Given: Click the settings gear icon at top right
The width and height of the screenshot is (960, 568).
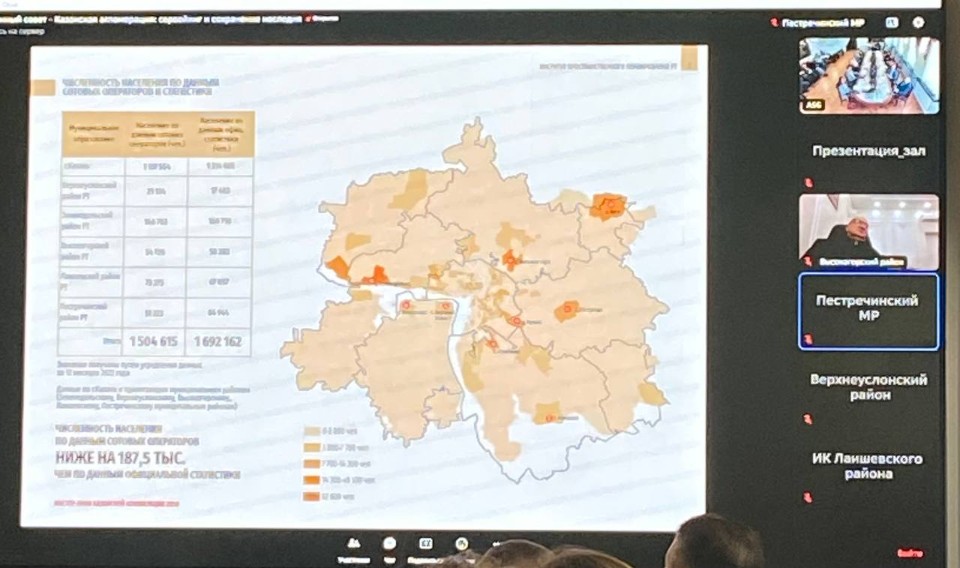Looking at the screenshot, I should [918, 22].
